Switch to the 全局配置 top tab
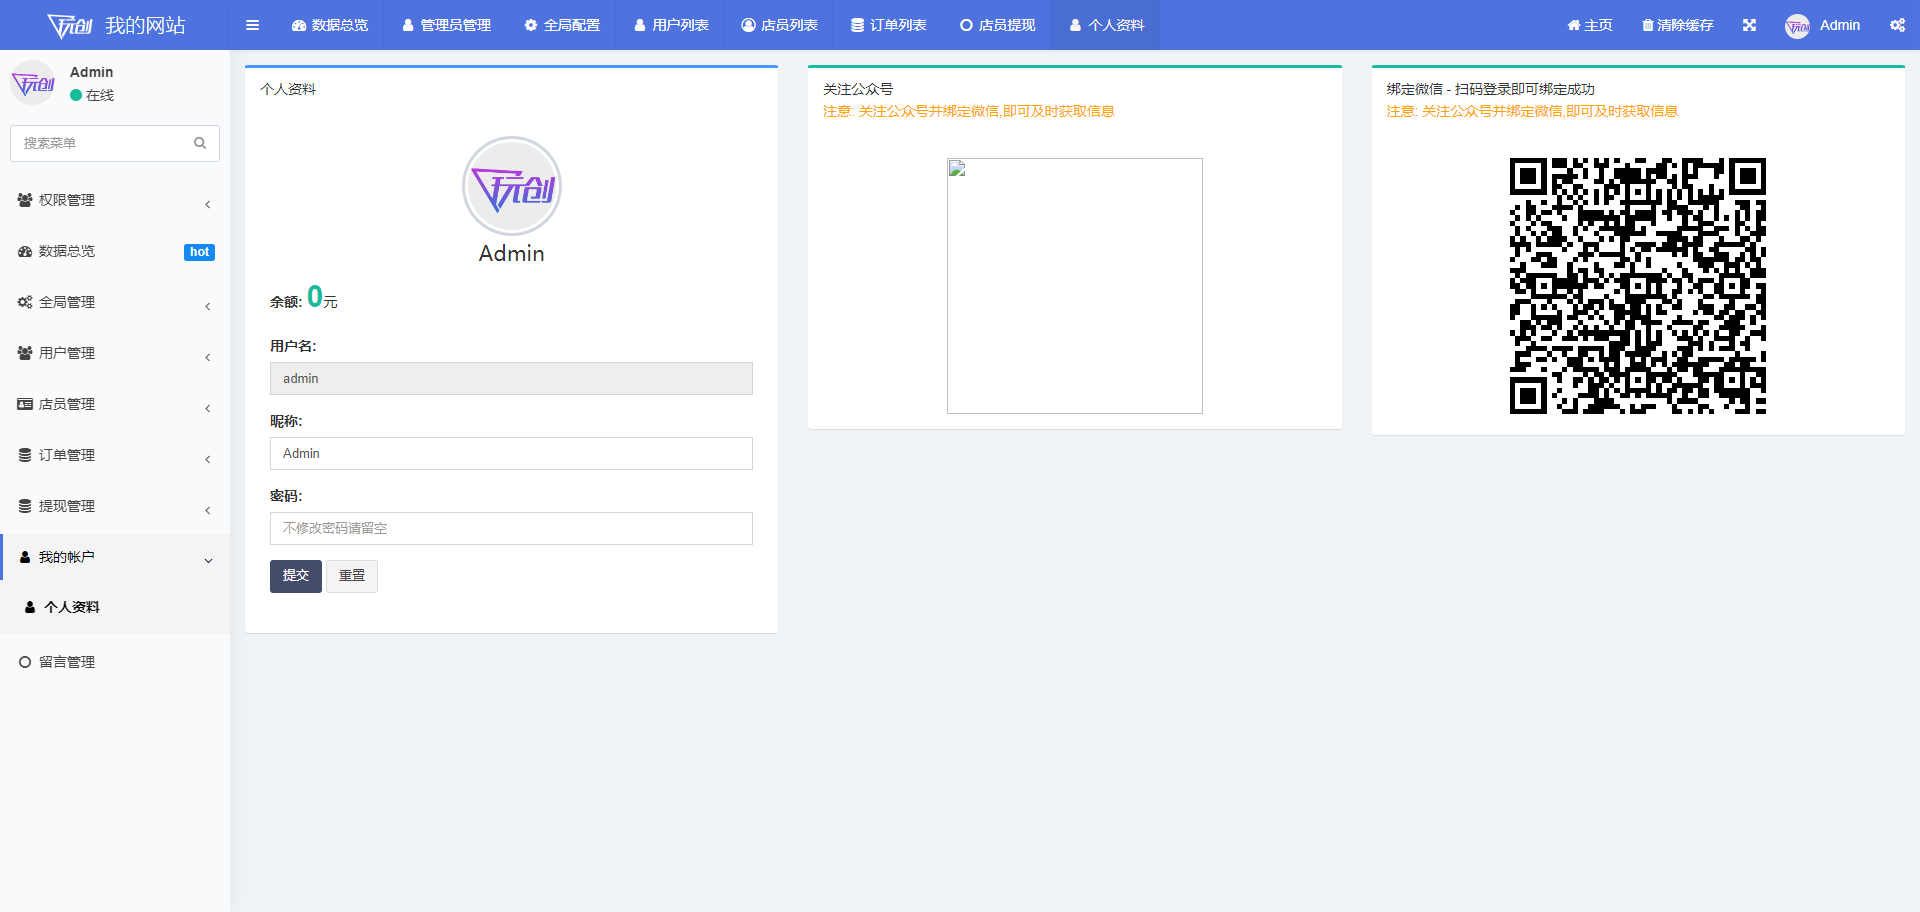The image size is (1920, 912). click(562, 25)
